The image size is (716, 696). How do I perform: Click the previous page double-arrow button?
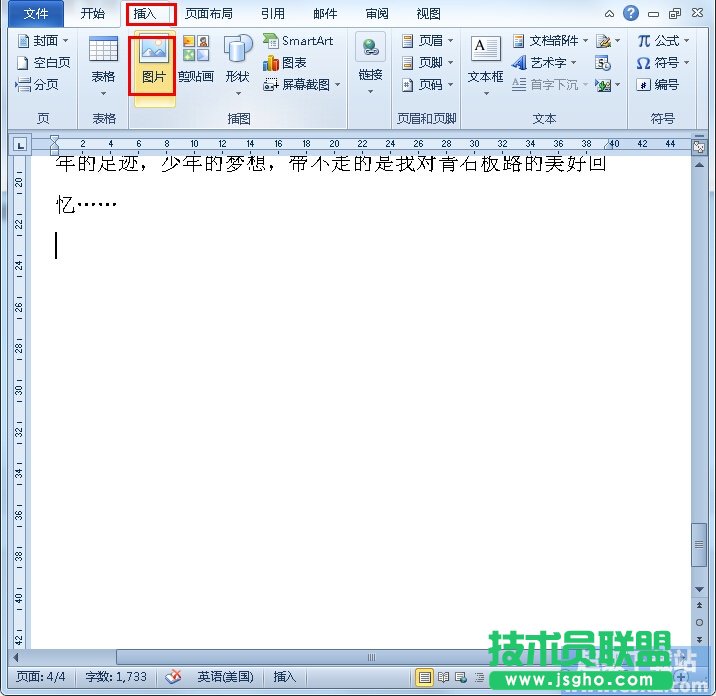click(699, 605)
